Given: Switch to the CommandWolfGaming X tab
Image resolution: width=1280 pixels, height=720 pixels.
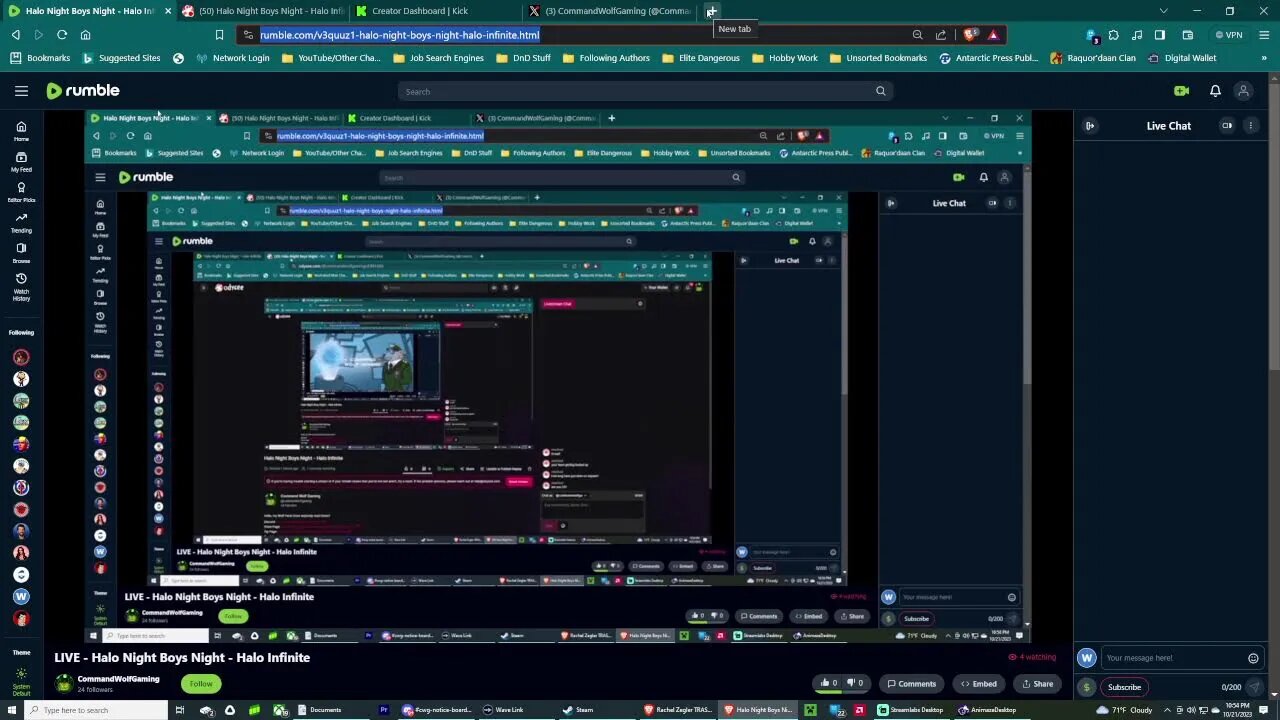Looking at the screenshot, I should pos(610,11).
